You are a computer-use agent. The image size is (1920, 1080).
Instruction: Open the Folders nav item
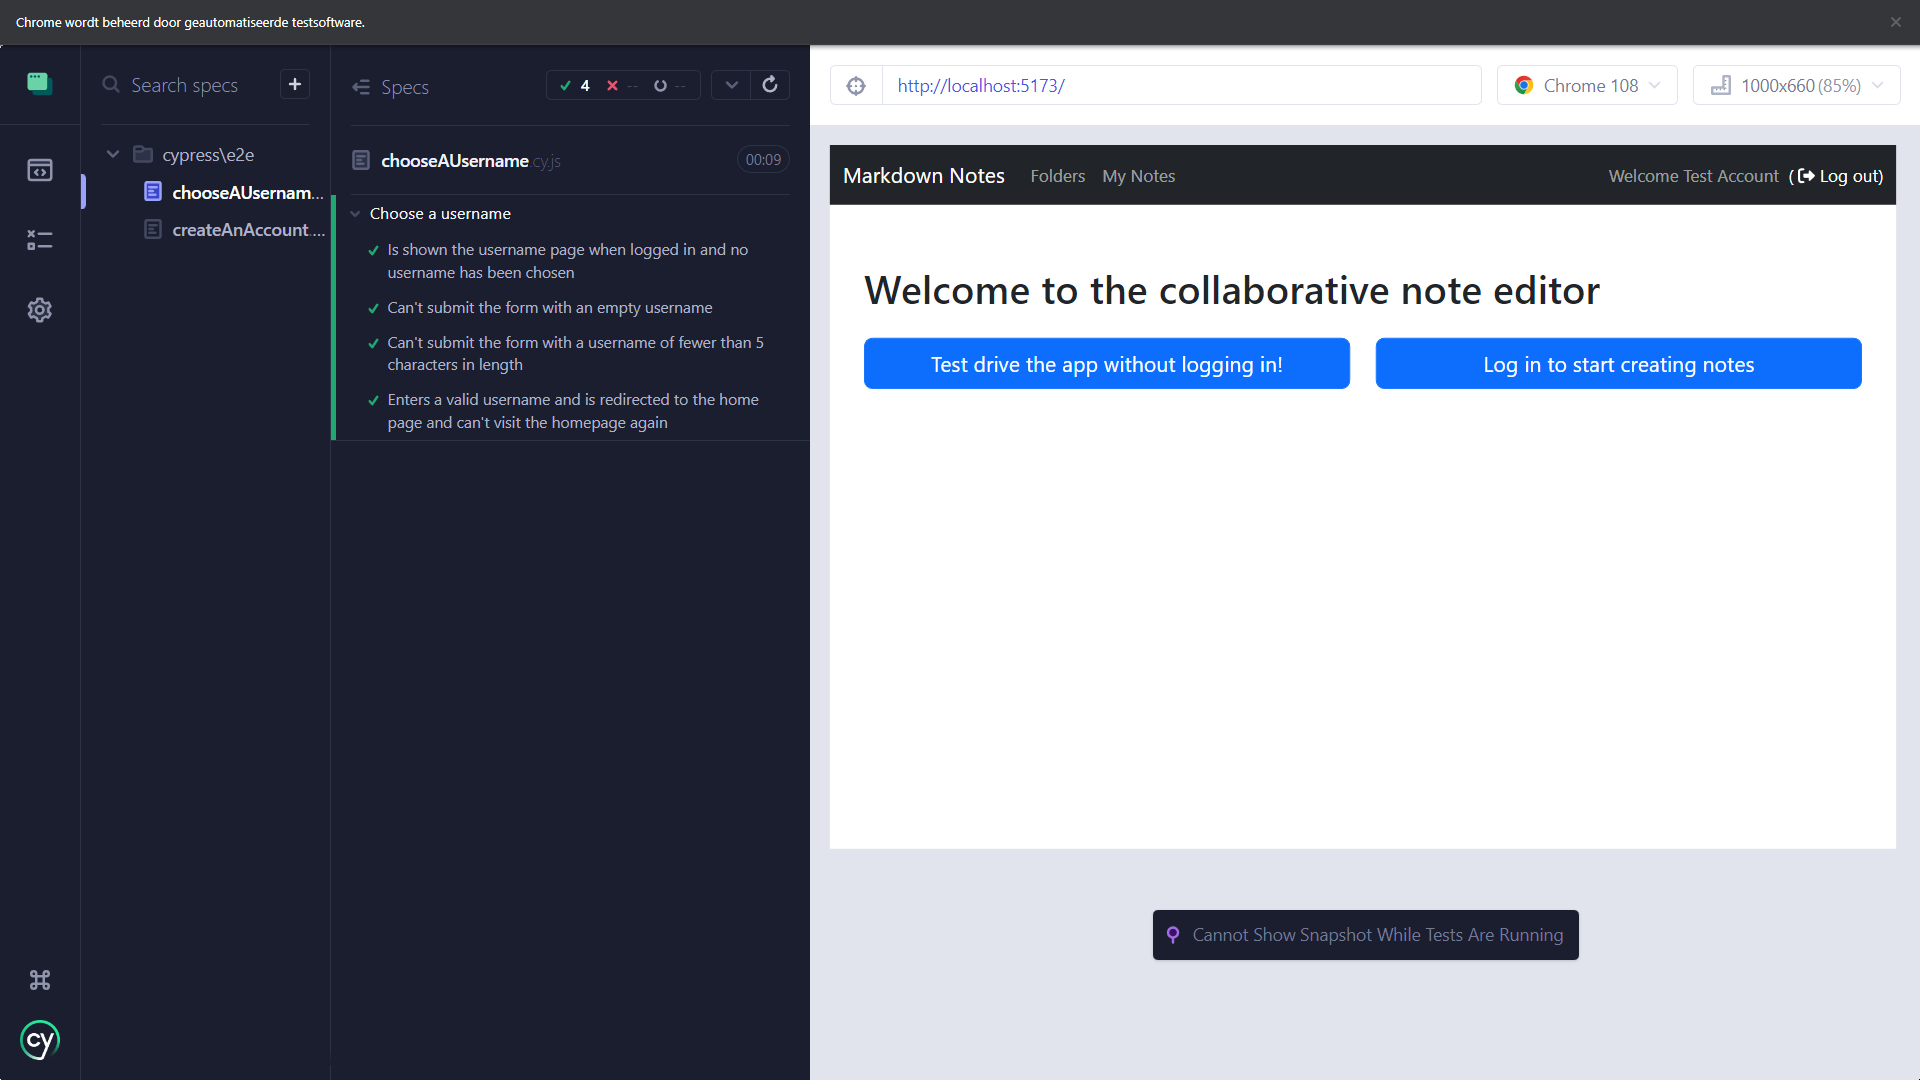click(1057, 176)
